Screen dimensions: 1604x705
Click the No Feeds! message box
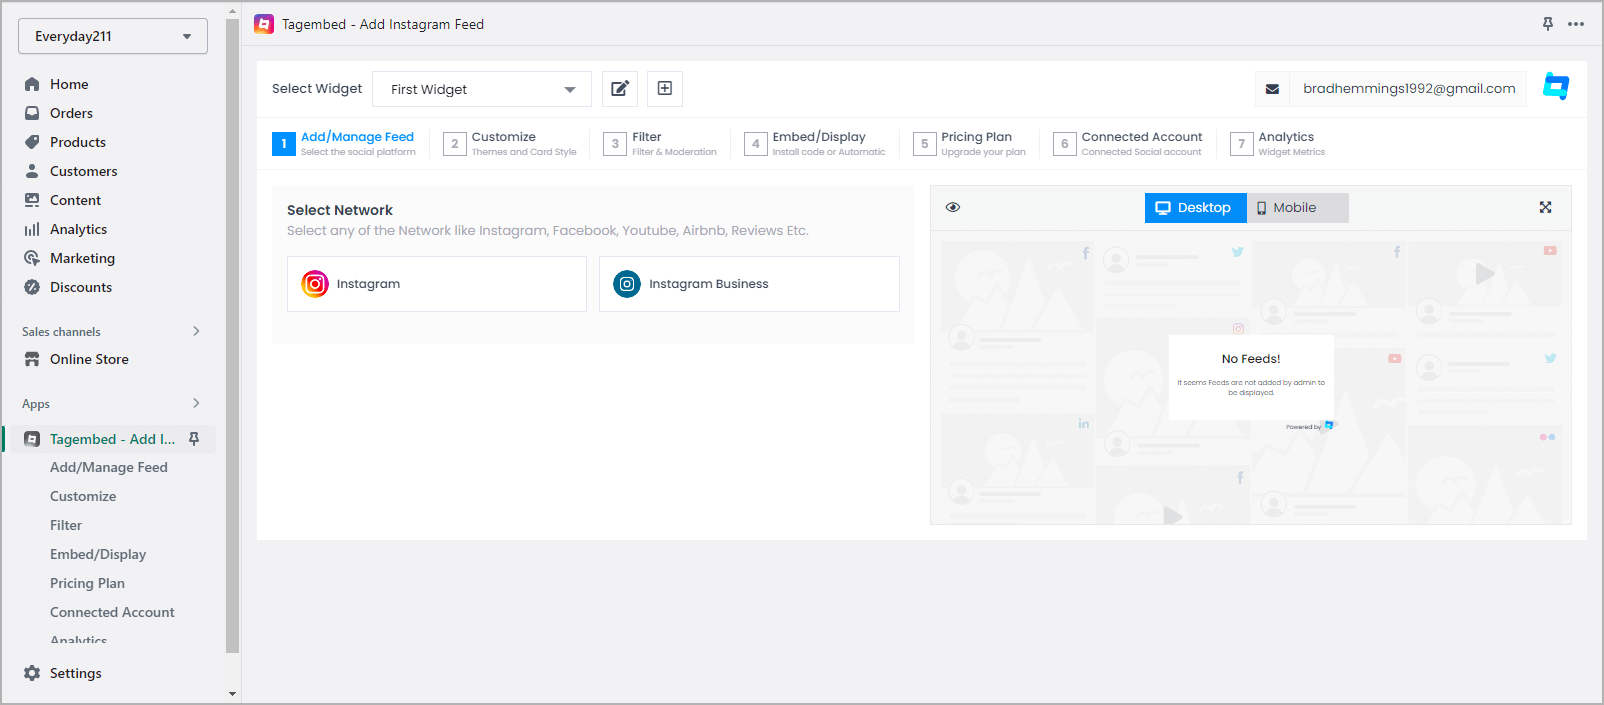coord(1251,377)
